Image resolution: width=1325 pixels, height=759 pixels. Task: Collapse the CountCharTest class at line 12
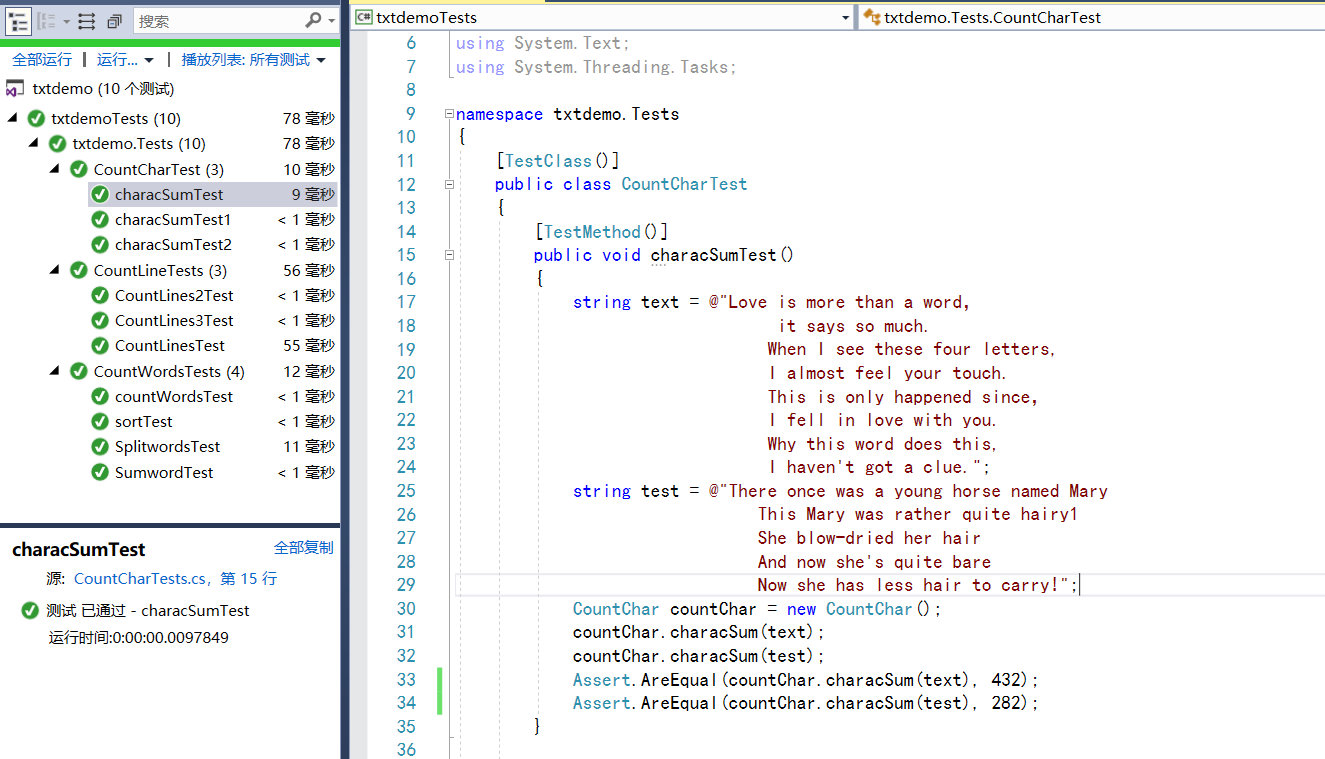coord(449,185)
